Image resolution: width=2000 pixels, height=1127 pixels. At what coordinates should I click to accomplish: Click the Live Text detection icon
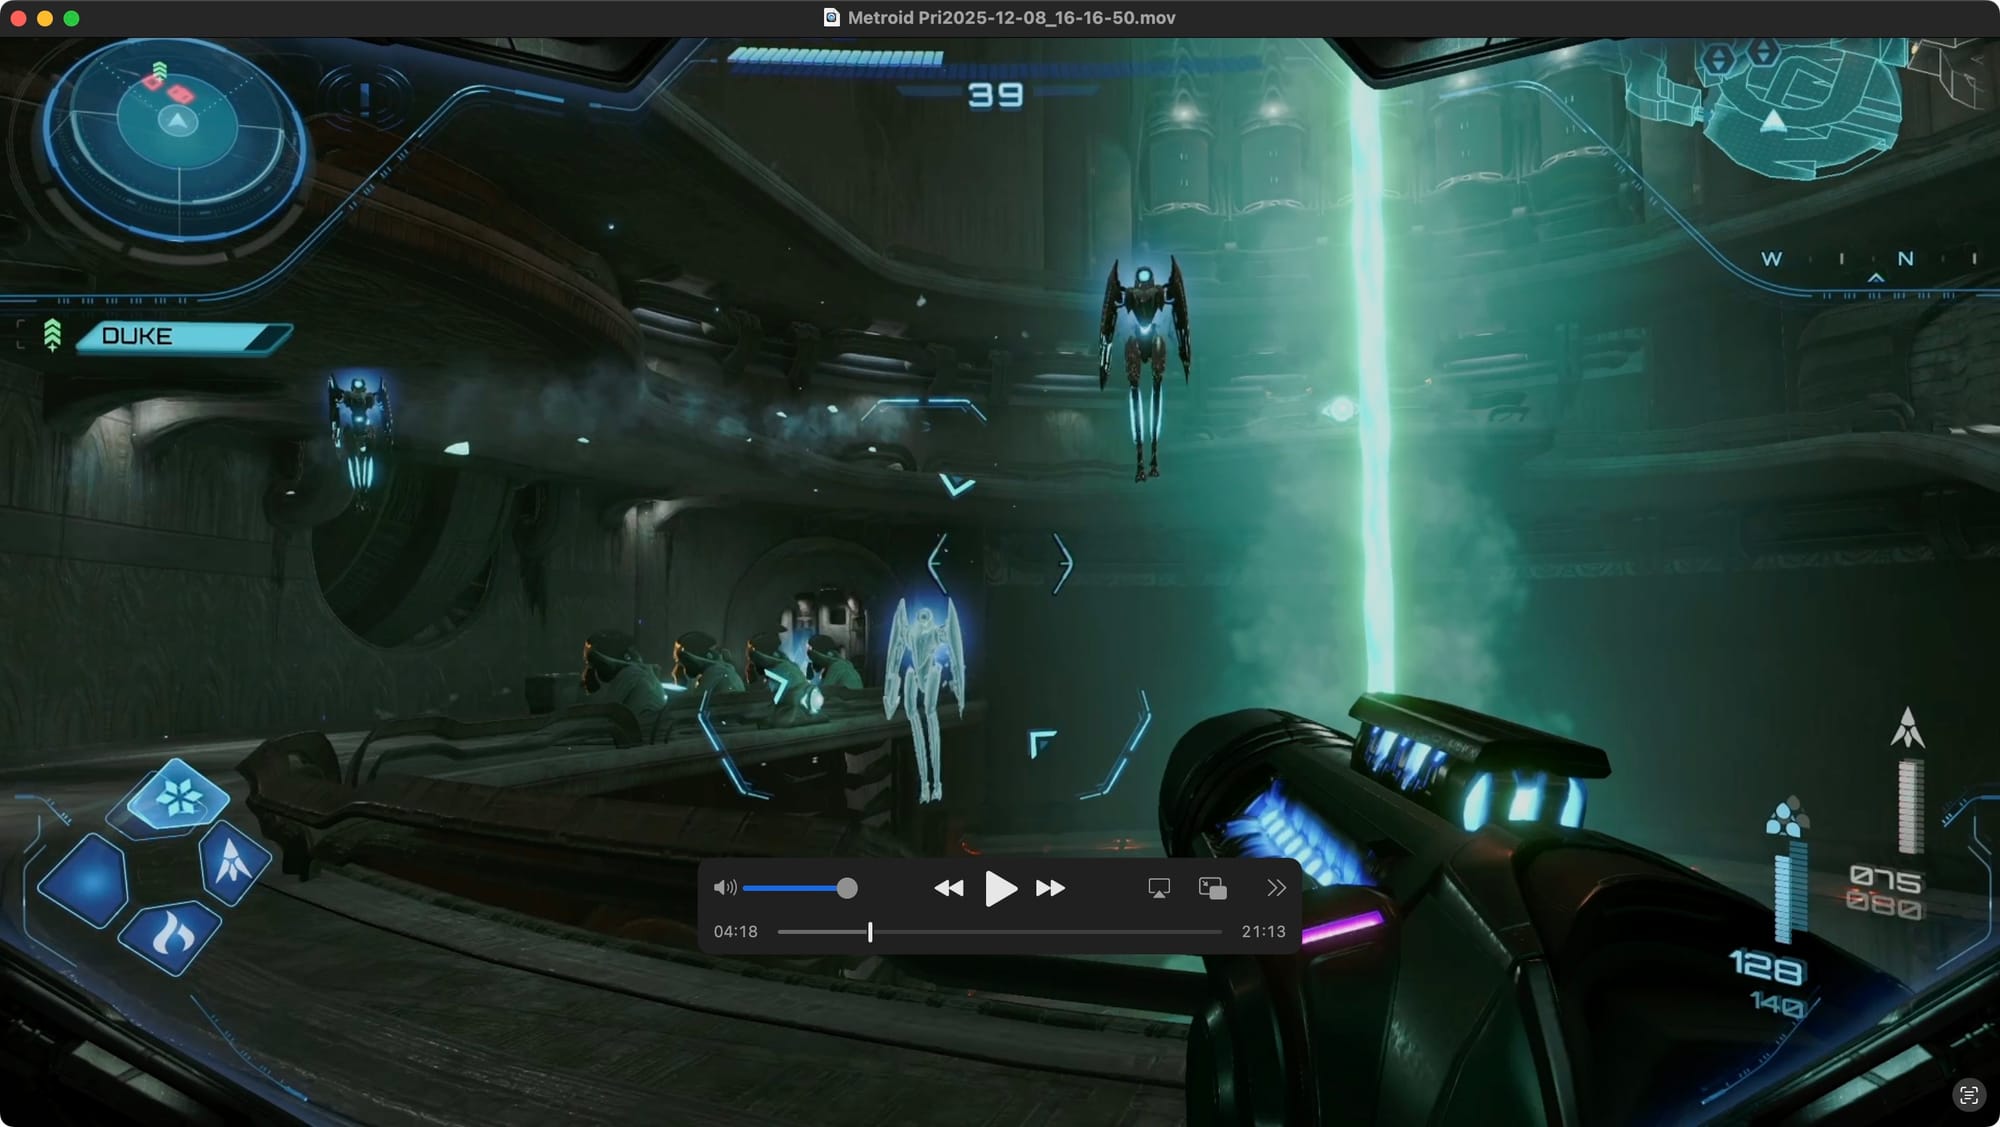pos(1968,1095)
